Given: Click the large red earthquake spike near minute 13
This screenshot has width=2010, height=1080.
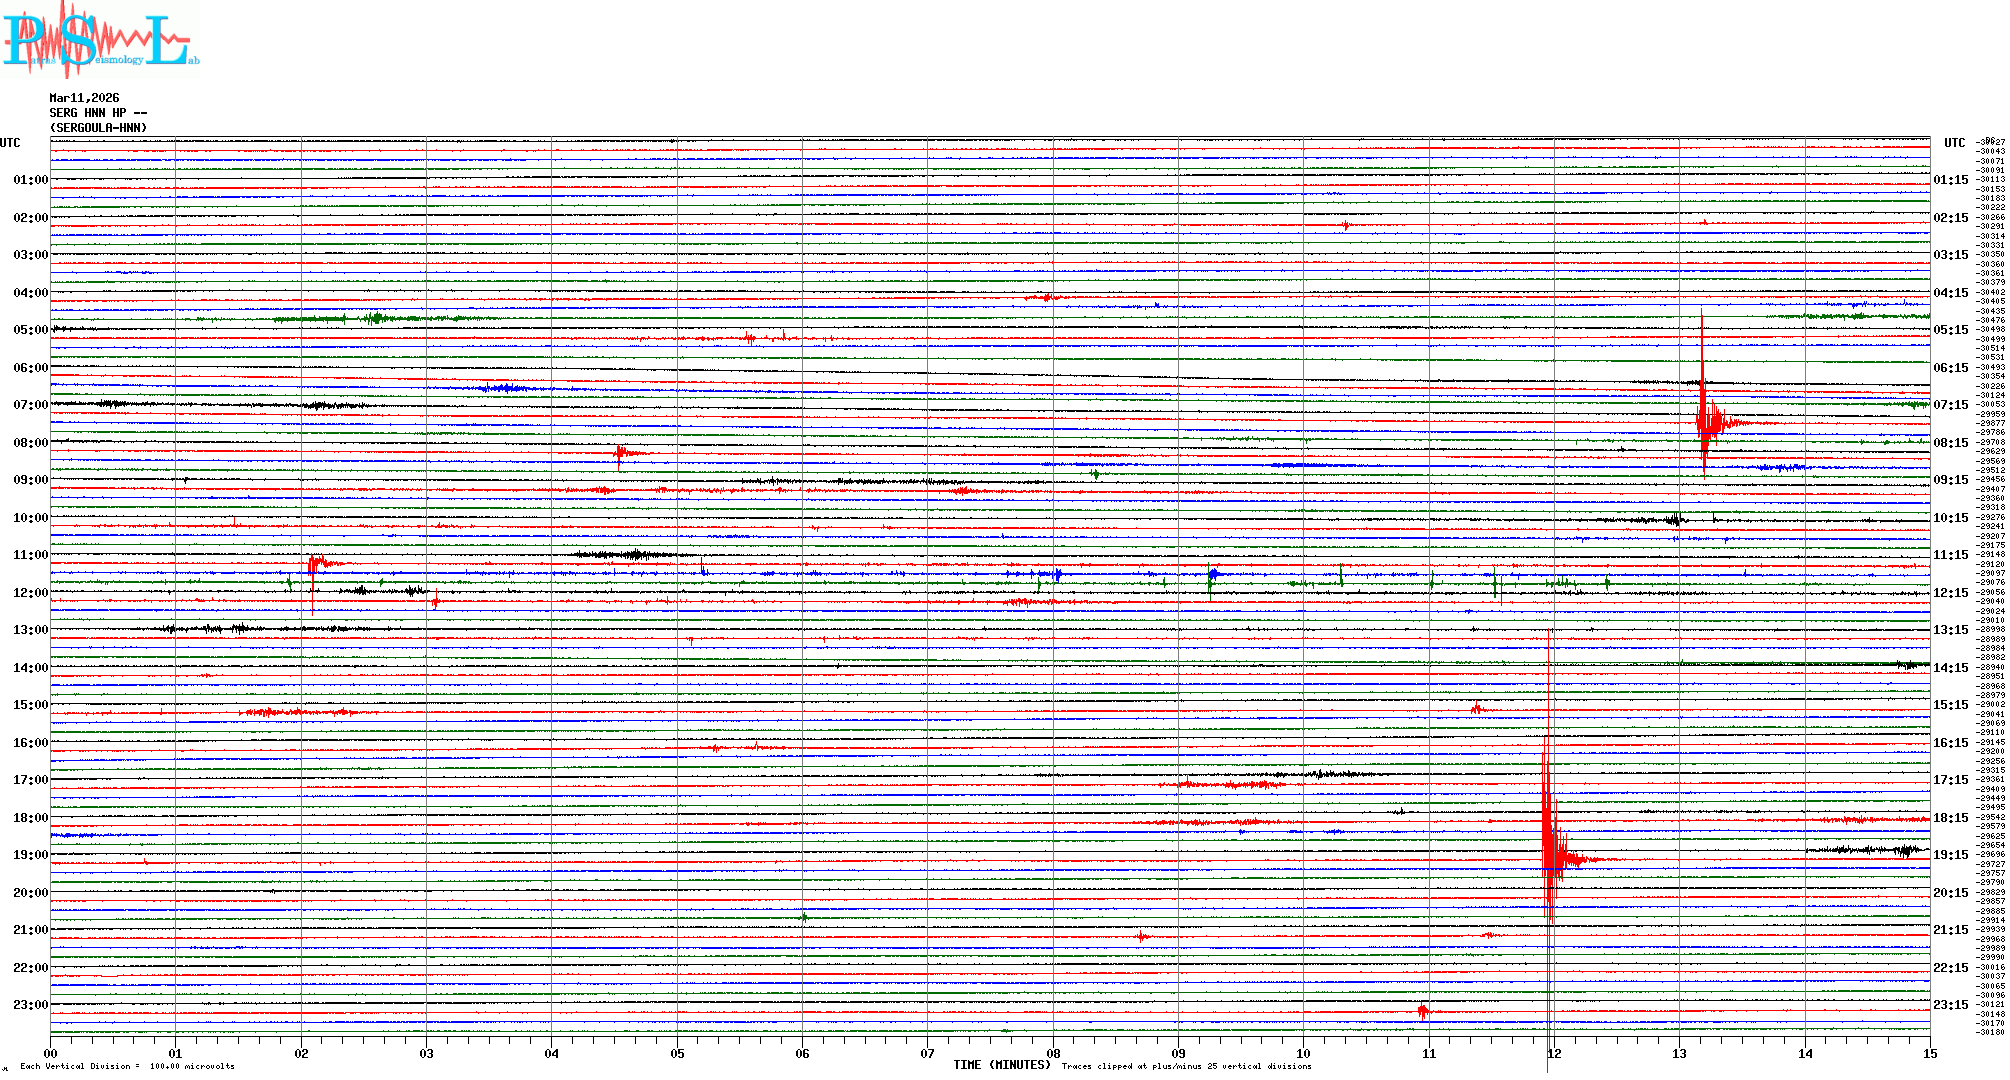Looking at the screenshot, I should (x=1704, y=418).
